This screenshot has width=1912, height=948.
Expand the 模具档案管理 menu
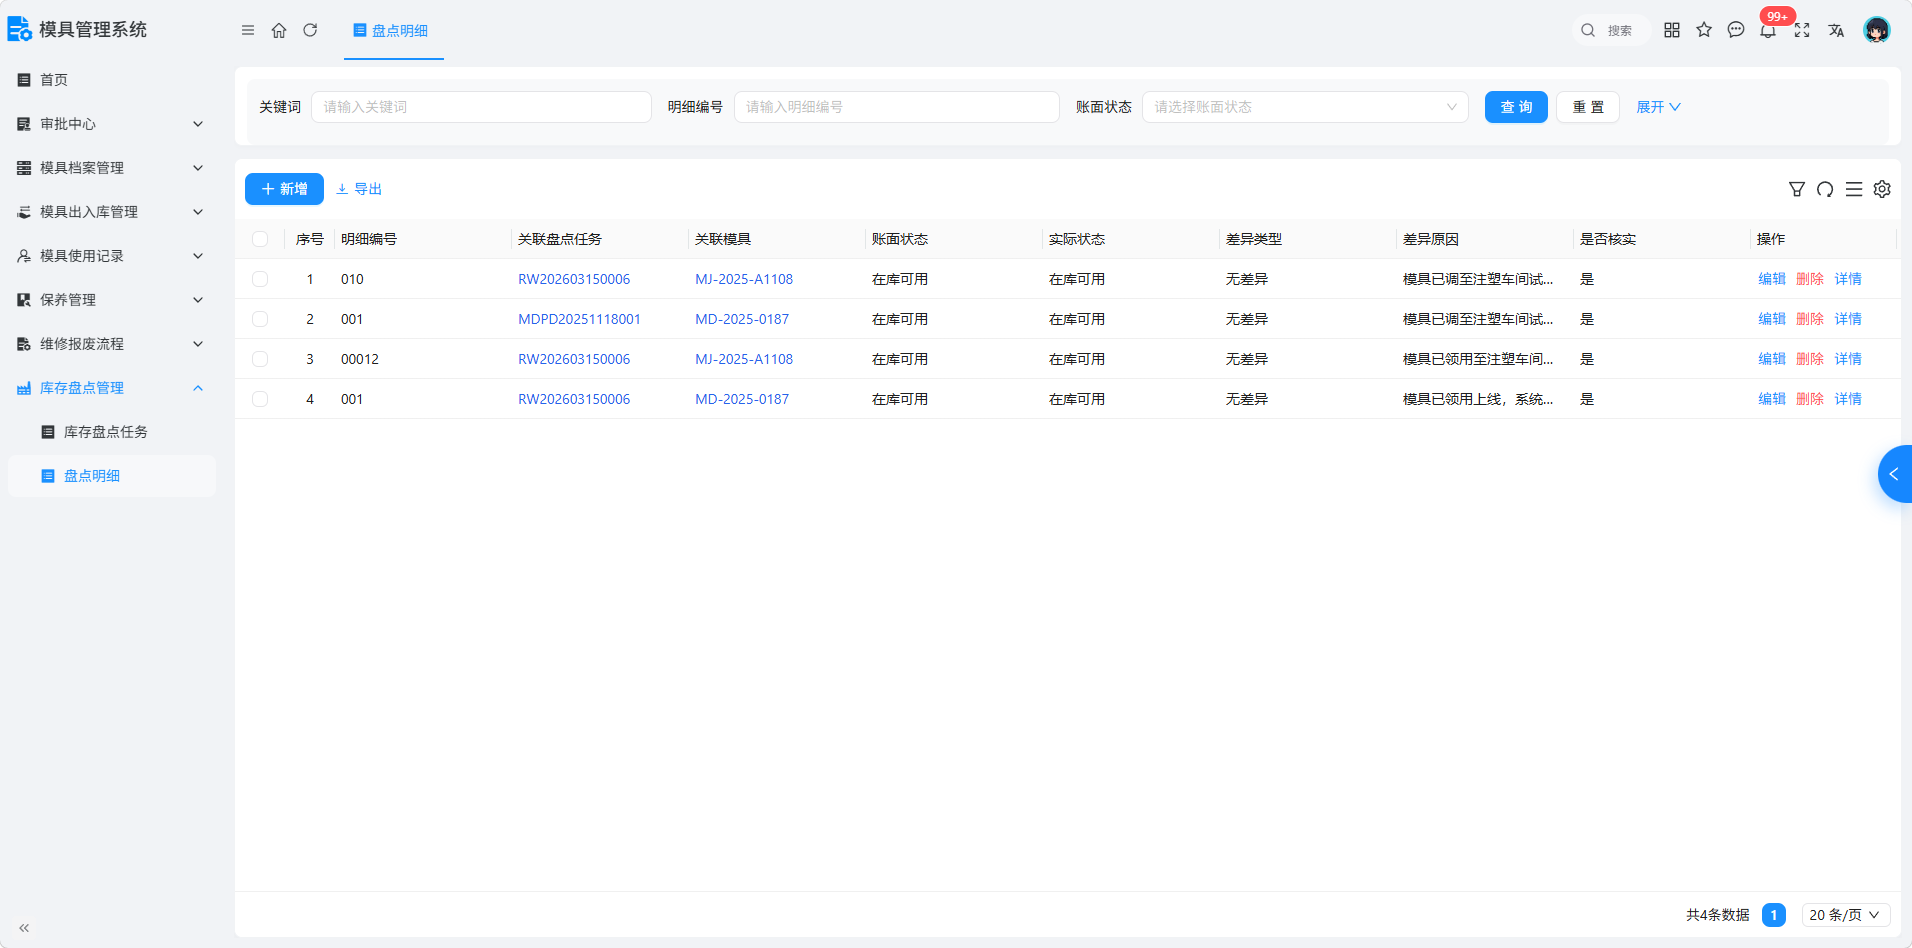coord(110,168)
